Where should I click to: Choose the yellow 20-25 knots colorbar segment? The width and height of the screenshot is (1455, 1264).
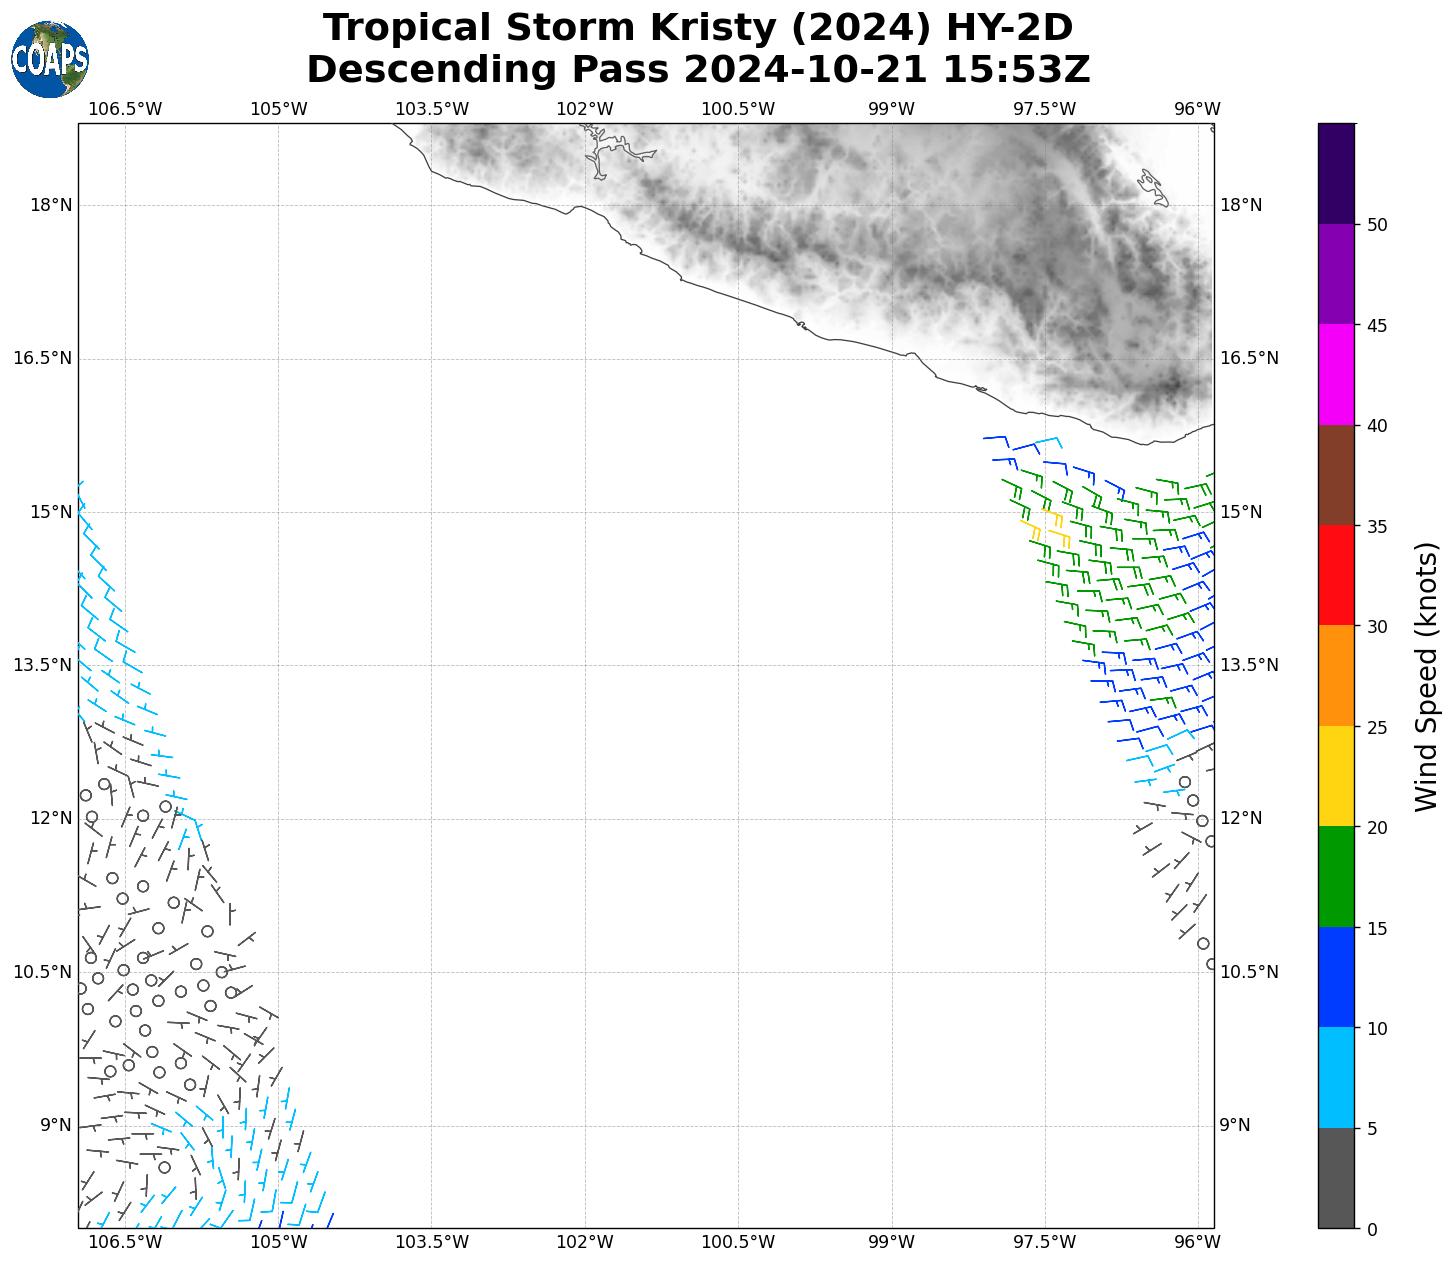tap(1336, 776)
